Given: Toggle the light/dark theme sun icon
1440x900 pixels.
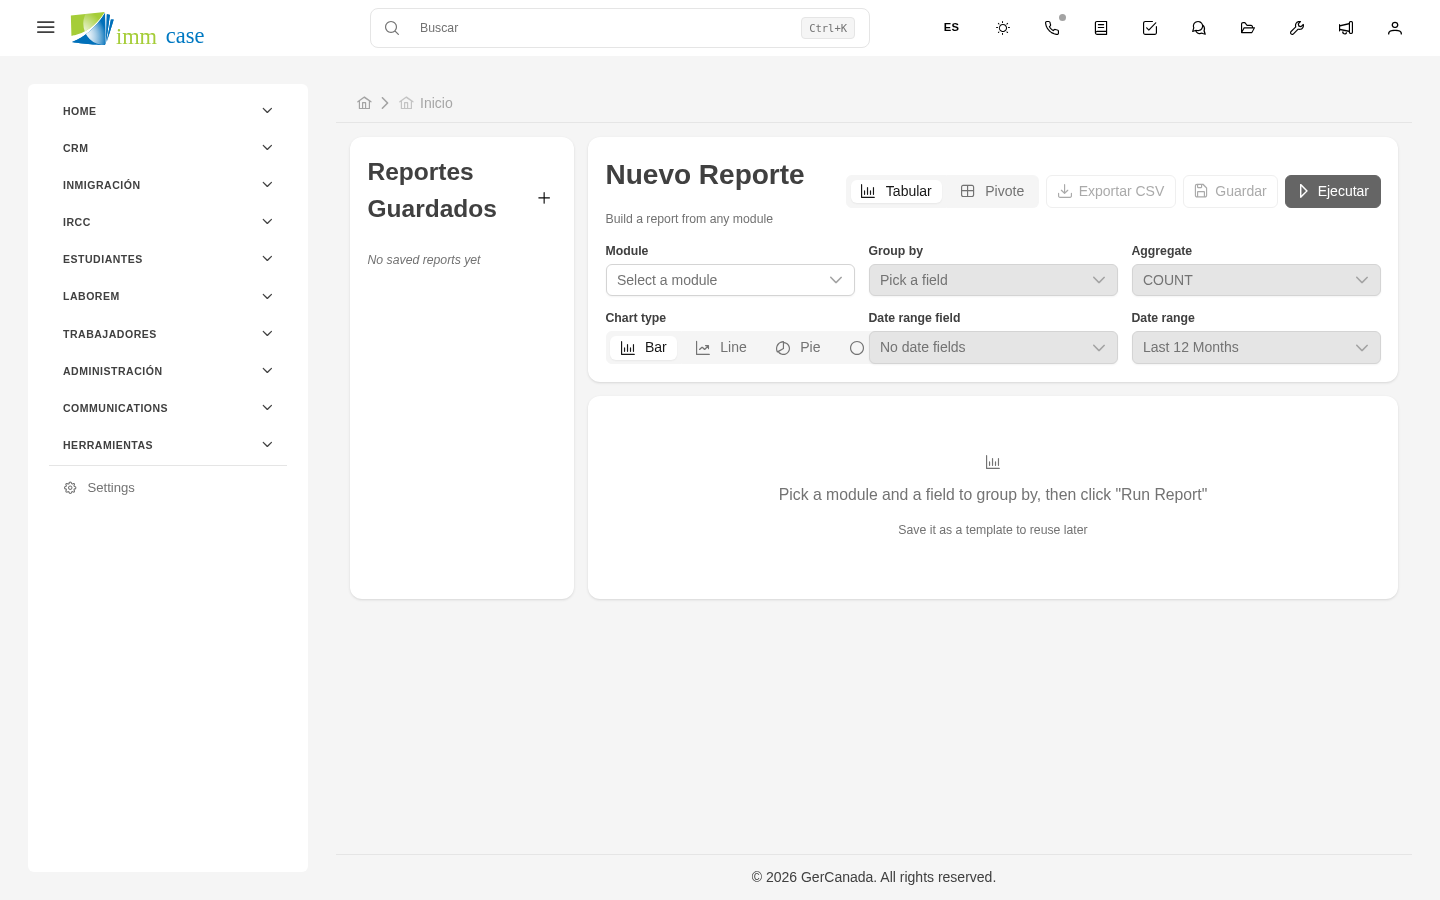Looking at the screenshot, I should coord(1003,28).
